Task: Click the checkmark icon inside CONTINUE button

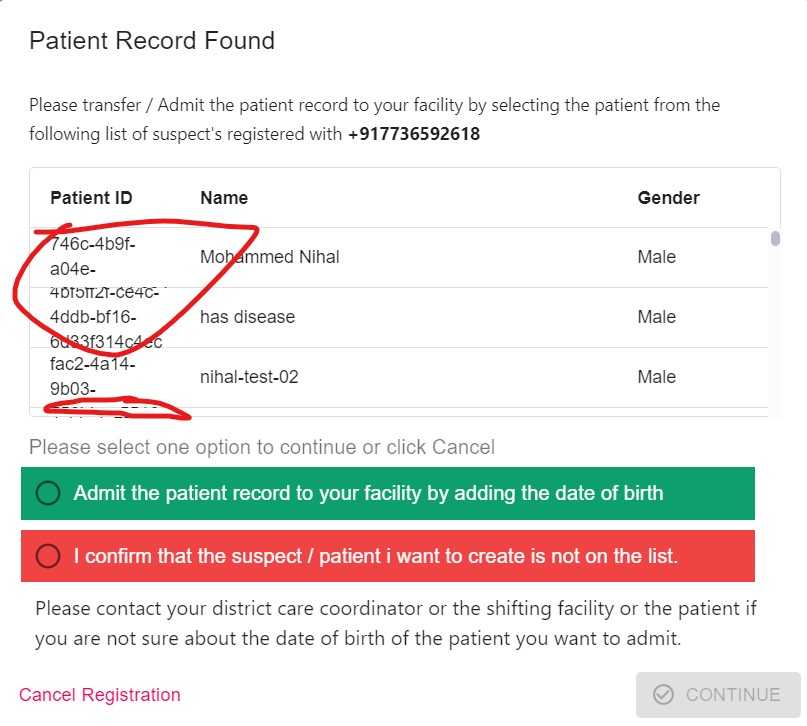Action: coord(665,694)
